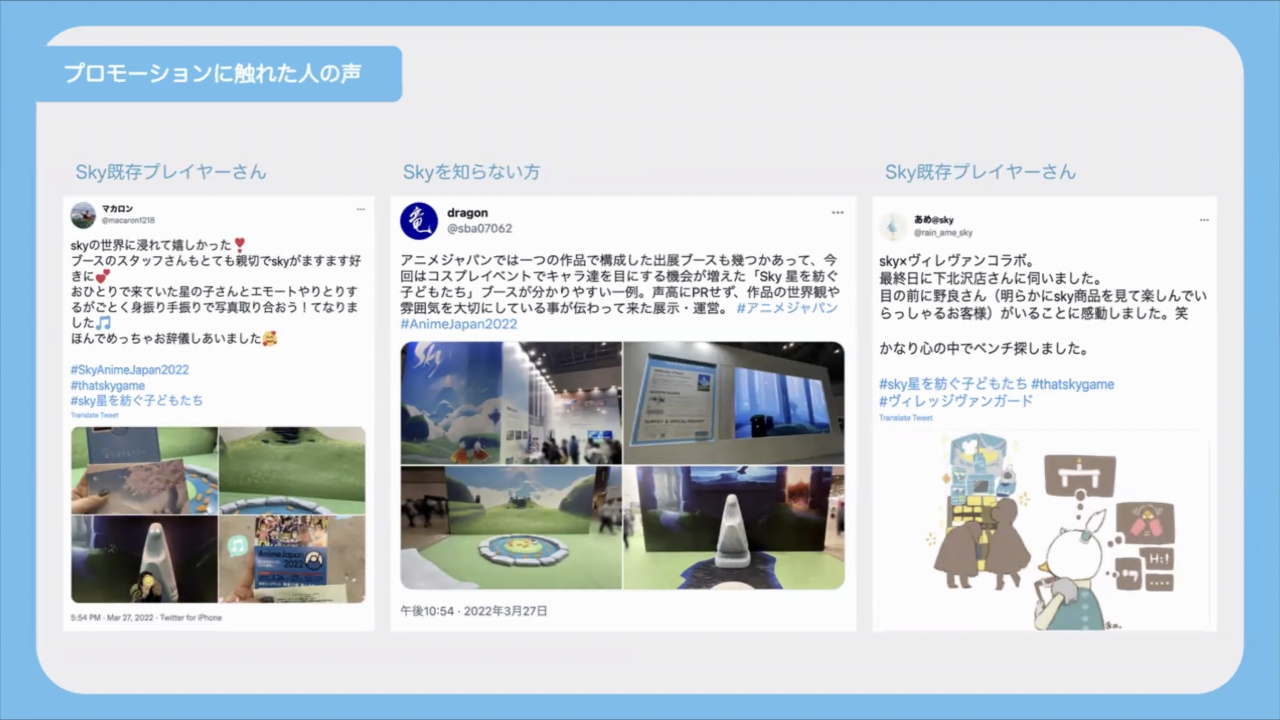The image size is (1280, 720).
Task: Click the dragon account's blue avatar
Action: [x=419, y=221]
